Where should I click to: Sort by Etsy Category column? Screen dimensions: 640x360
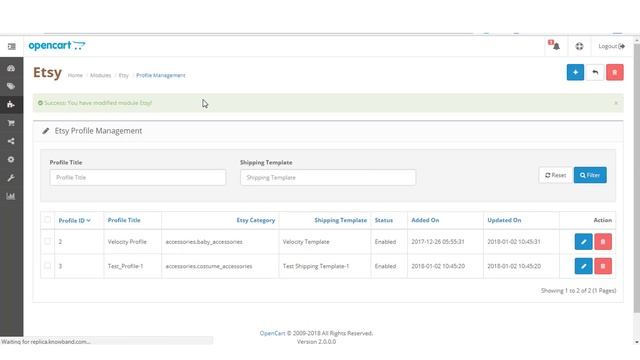coord(256,220)
